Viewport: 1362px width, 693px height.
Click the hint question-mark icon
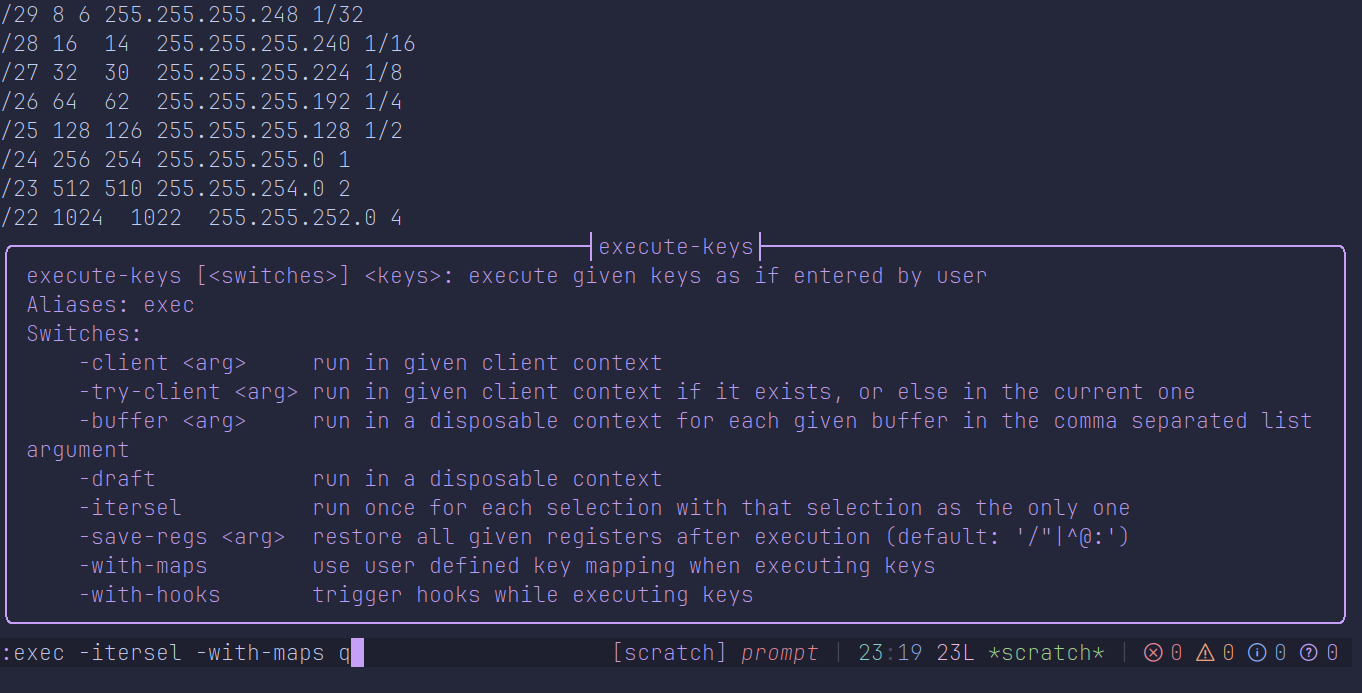(1309, 653)
